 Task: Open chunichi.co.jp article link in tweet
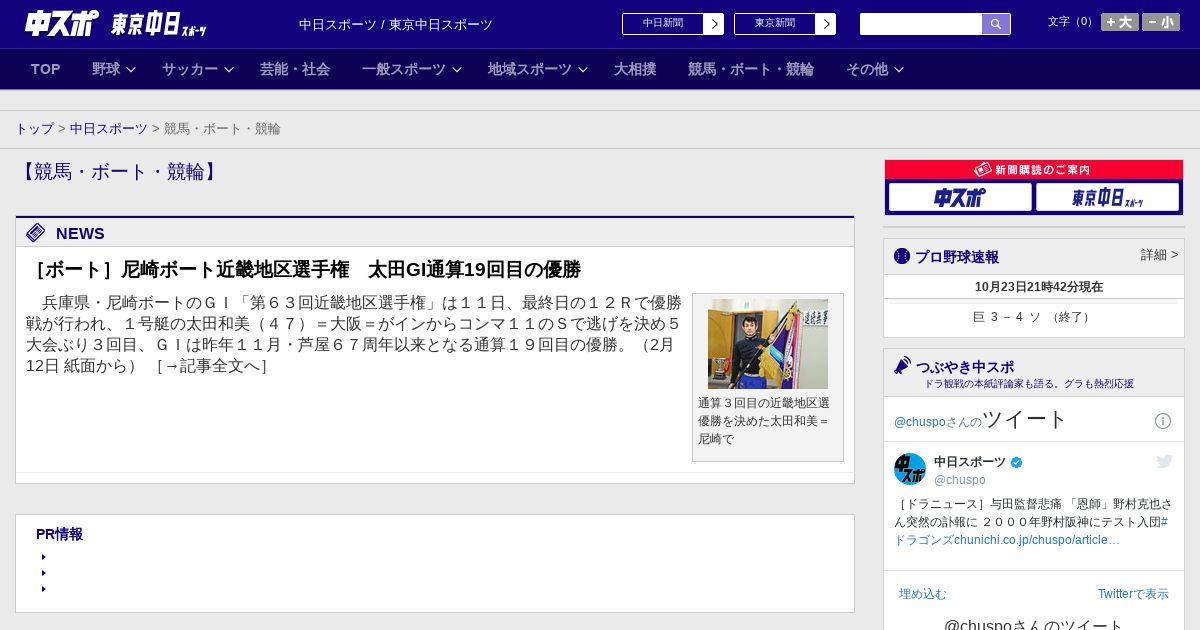pyautogui.click(x=1037, y=540)
